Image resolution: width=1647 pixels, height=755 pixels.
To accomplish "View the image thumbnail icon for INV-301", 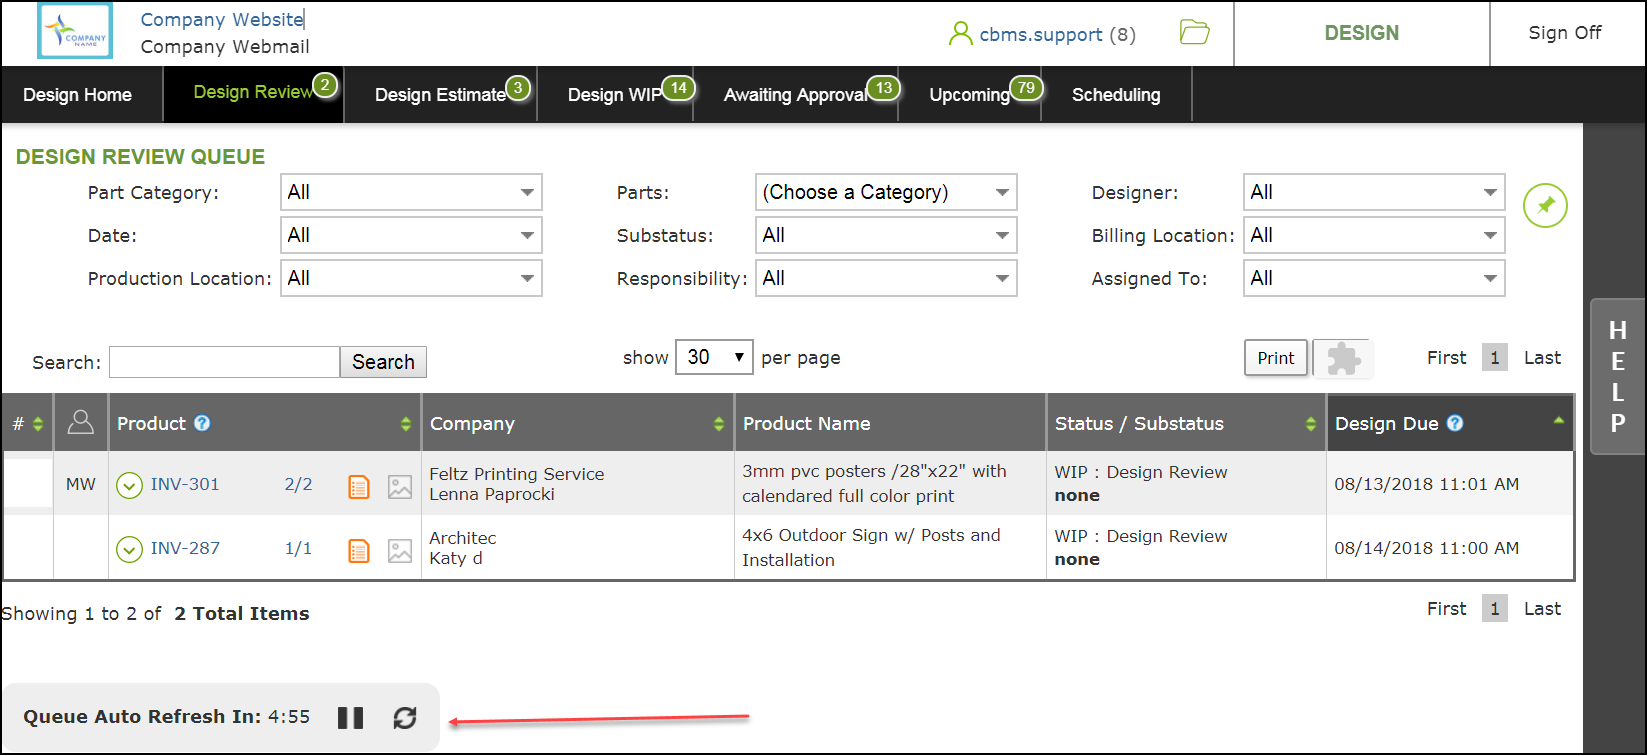I will pos(400,487).
